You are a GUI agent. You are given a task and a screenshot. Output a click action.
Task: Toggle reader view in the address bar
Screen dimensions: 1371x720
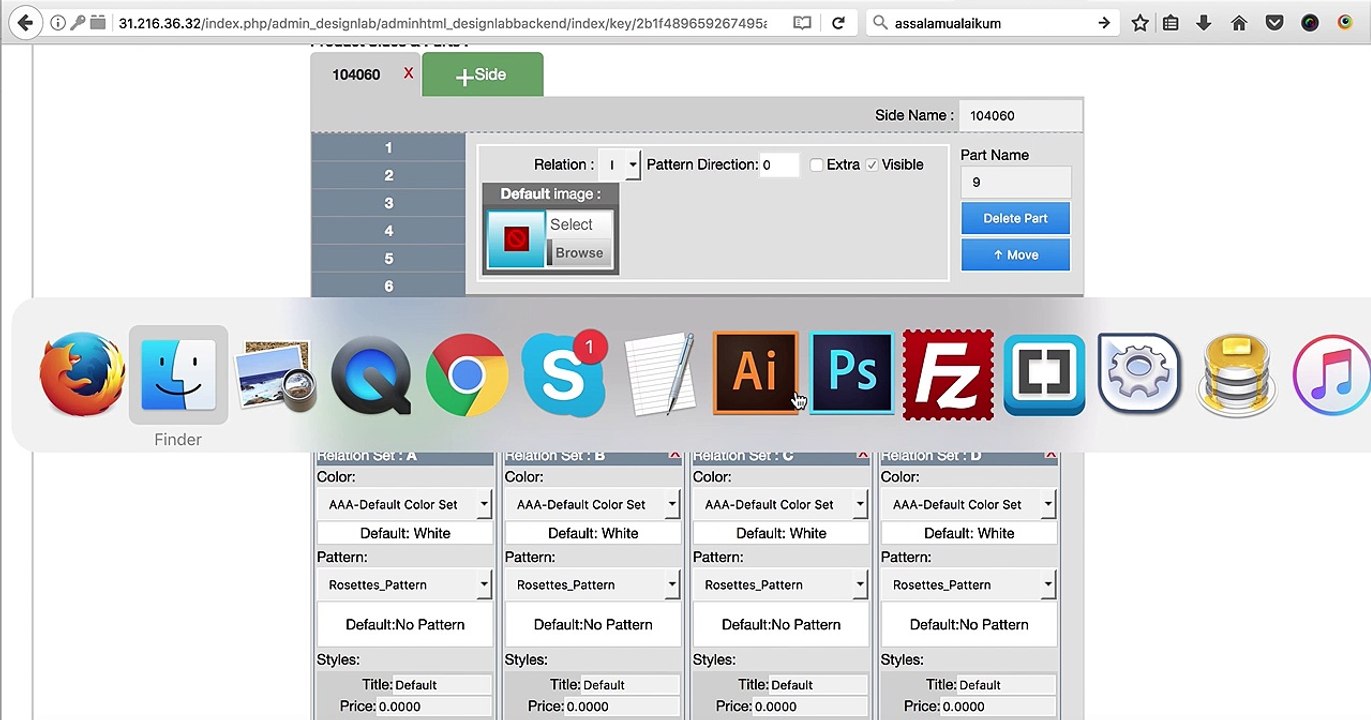(x=802, y=23)
